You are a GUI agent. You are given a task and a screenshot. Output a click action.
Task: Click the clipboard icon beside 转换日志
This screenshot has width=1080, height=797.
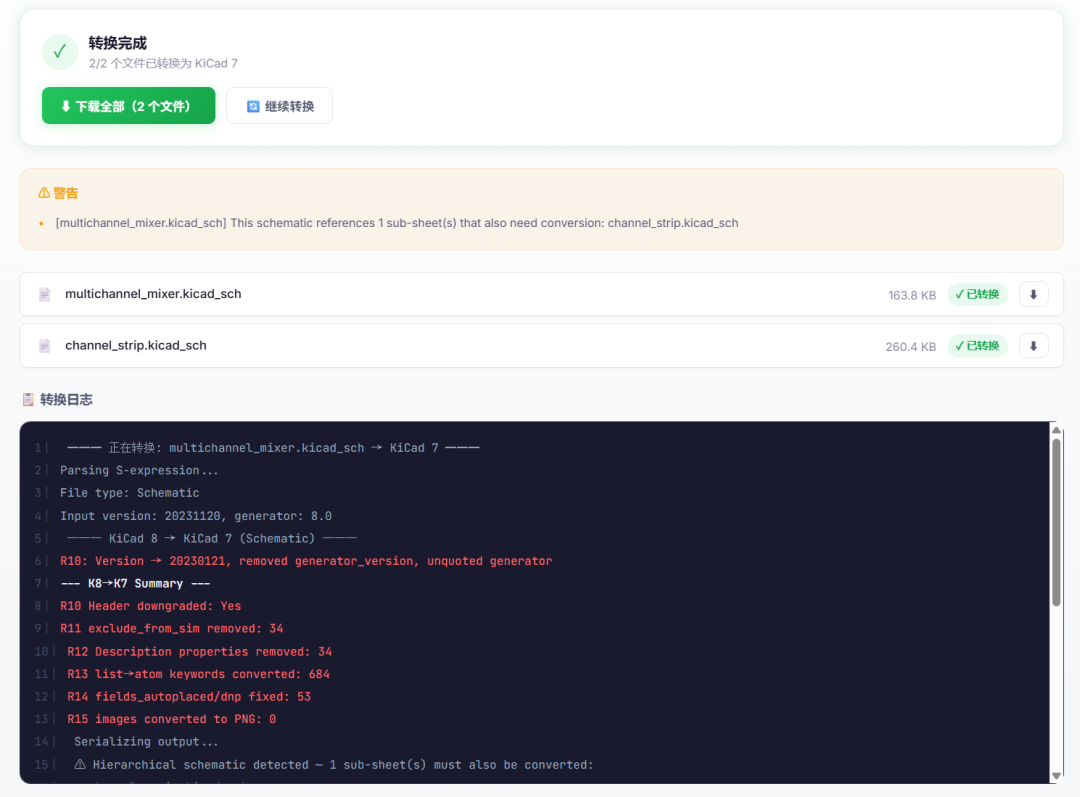[28, 400]
